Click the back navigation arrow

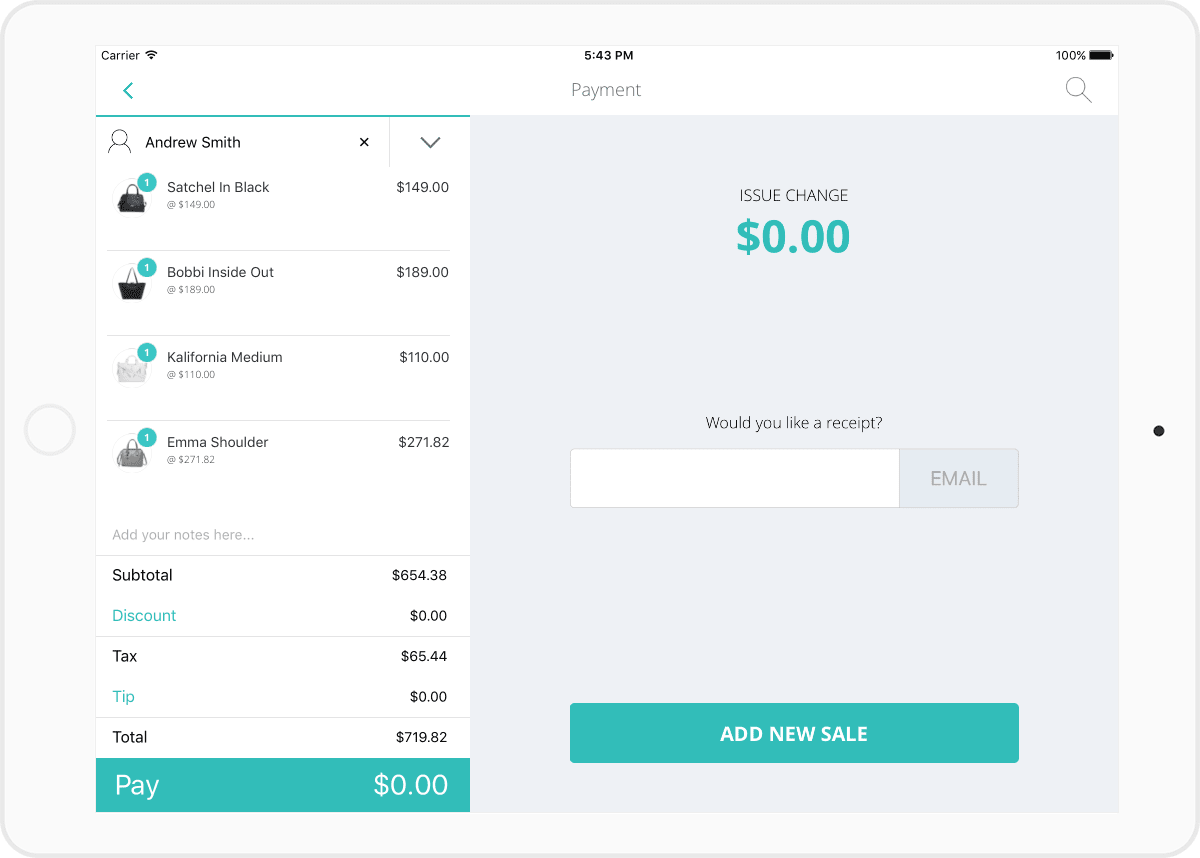tap(128, 90)
